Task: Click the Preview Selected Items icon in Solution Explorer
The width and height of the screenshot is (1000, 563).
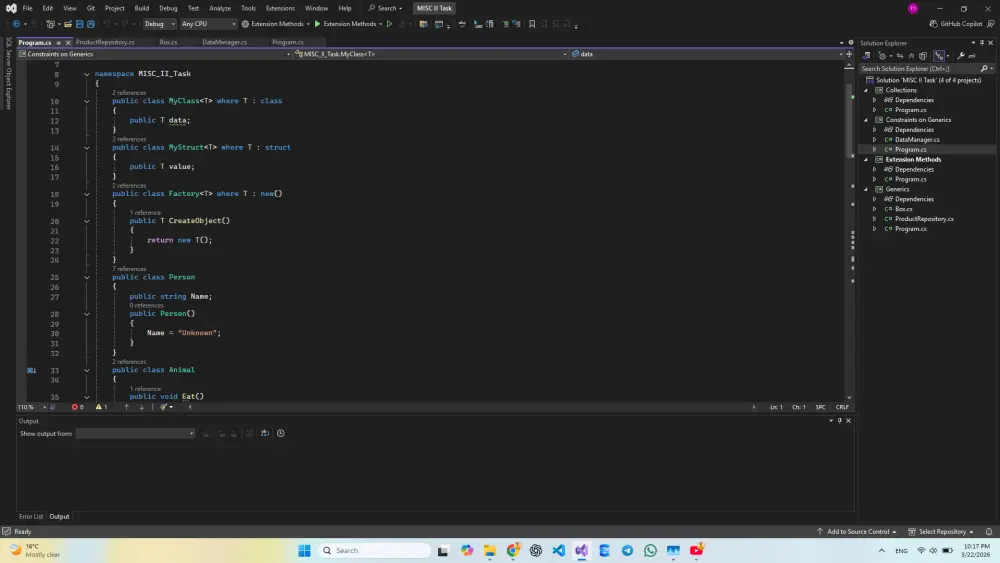Action: (973, 55)
